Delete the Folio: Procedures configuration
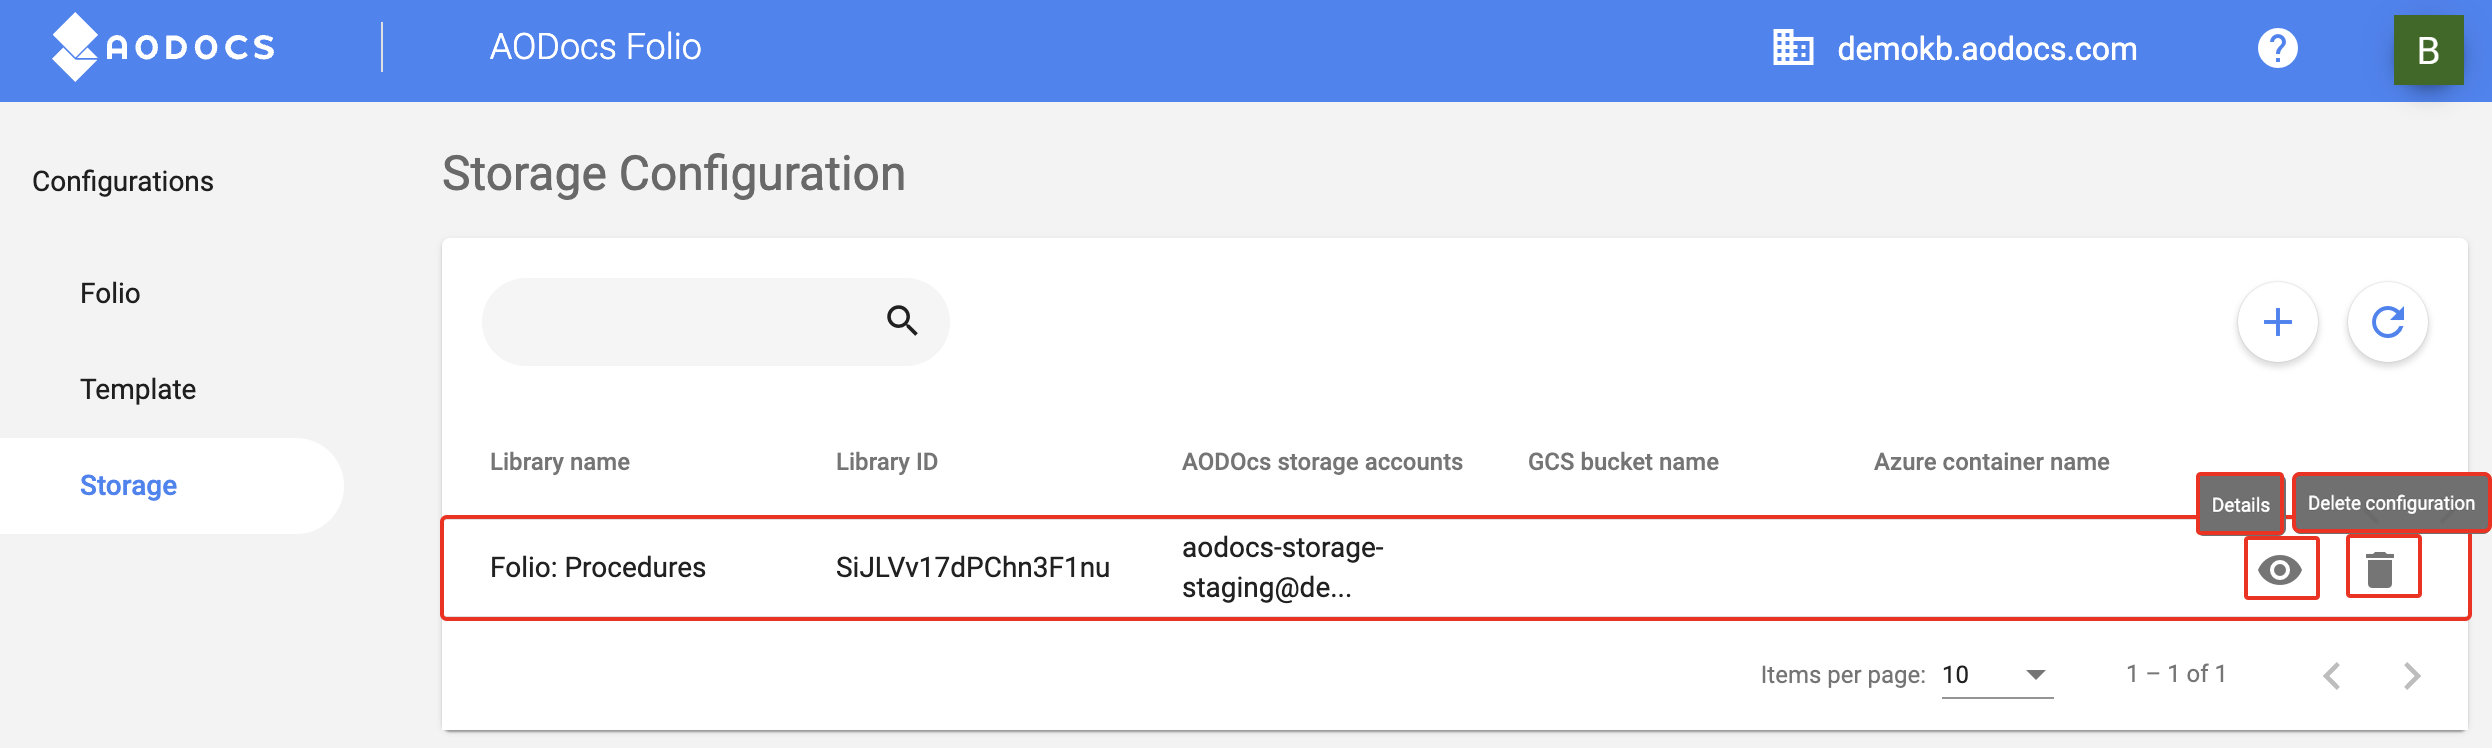Image resolution: width=2492 pixels, height=748 pixels. [x=2381, y=567]
